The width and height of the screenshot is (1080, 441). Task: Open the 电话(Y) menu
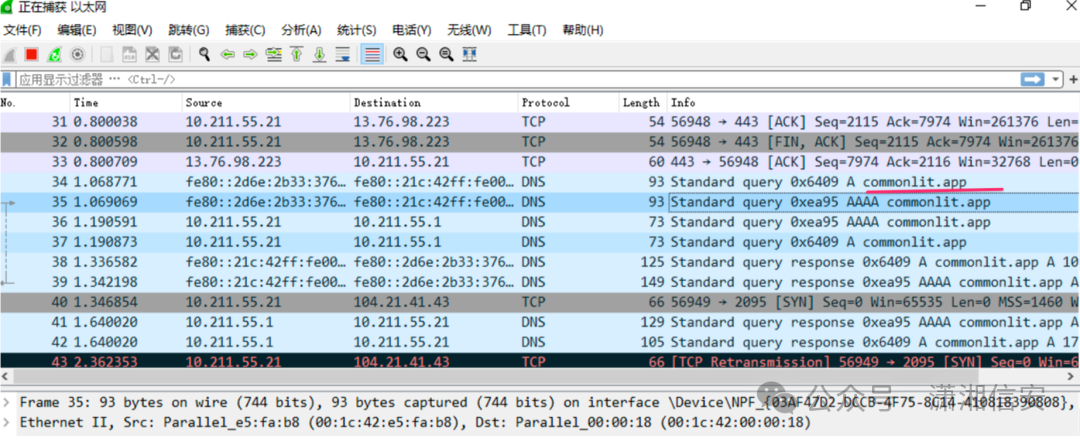[412, 30]
